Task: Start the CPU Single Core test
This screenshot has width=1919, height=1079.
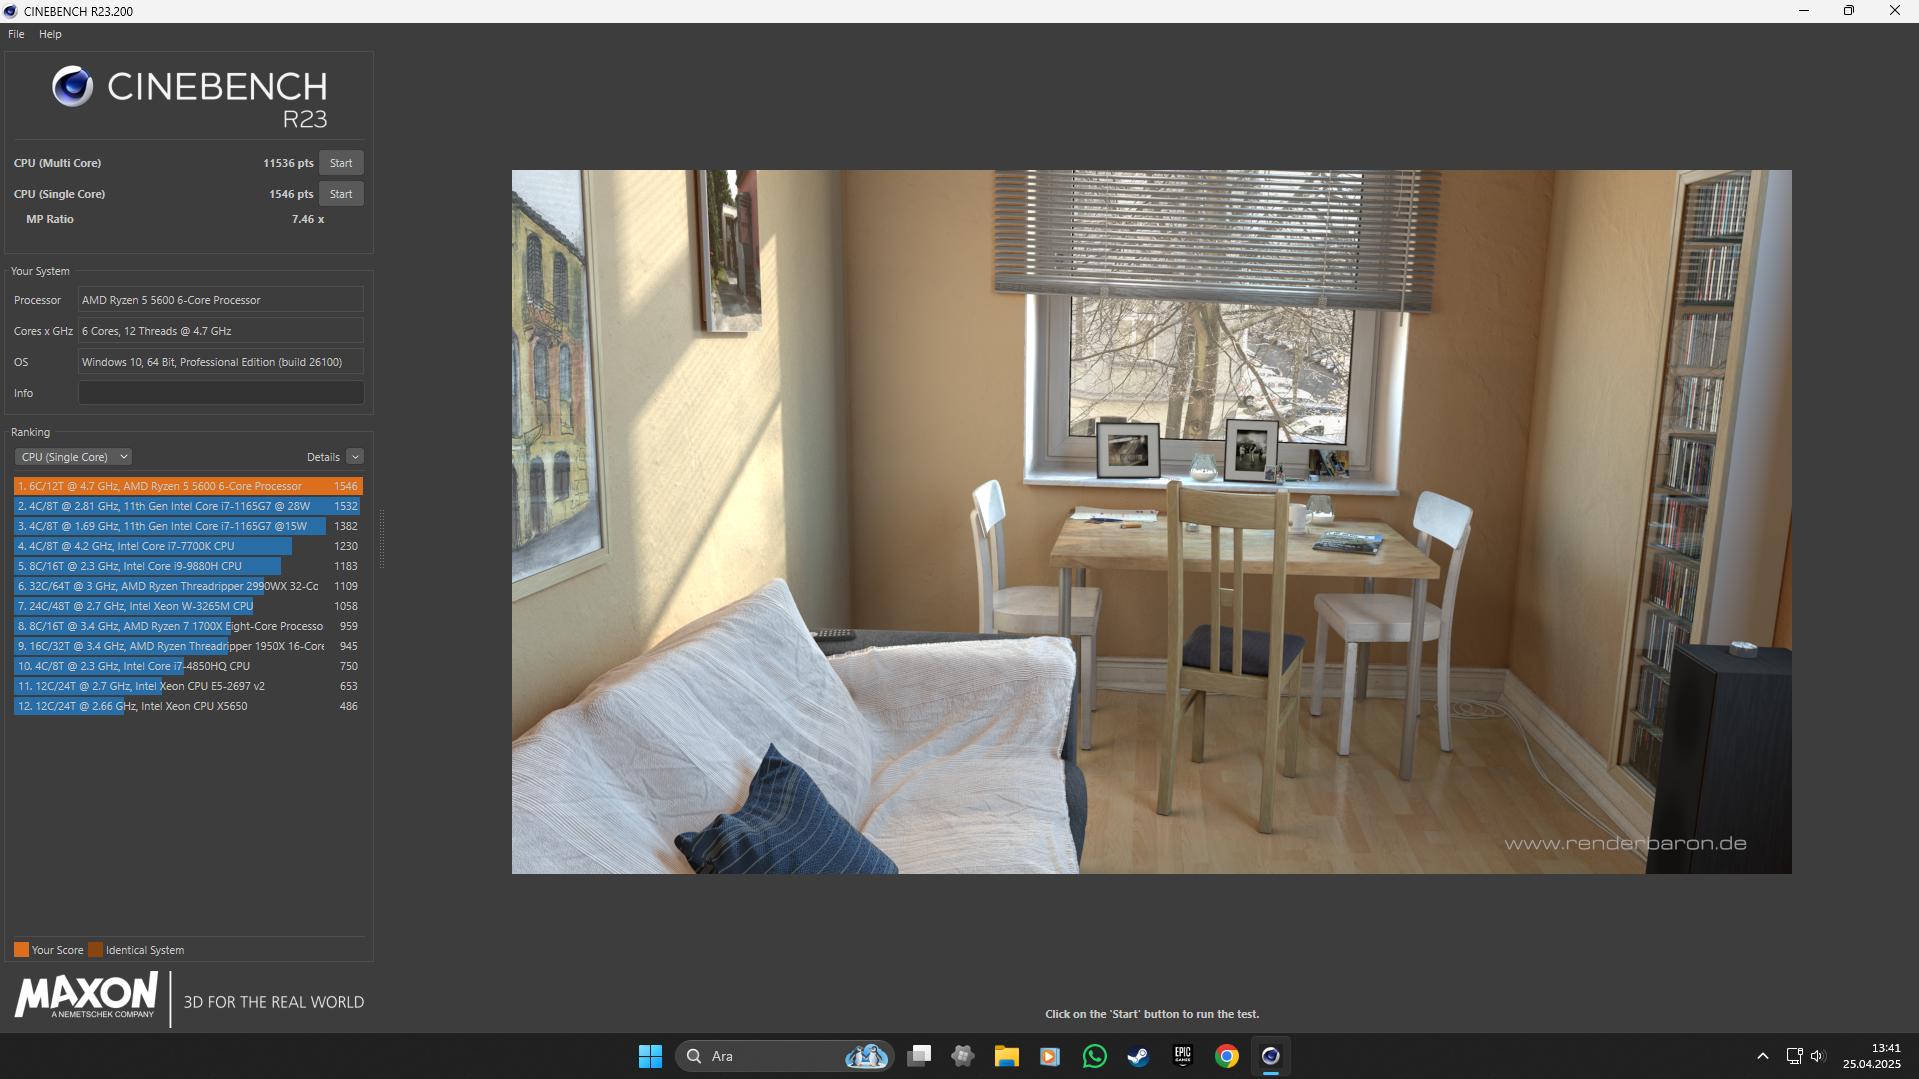Action: tap(341, 194)
